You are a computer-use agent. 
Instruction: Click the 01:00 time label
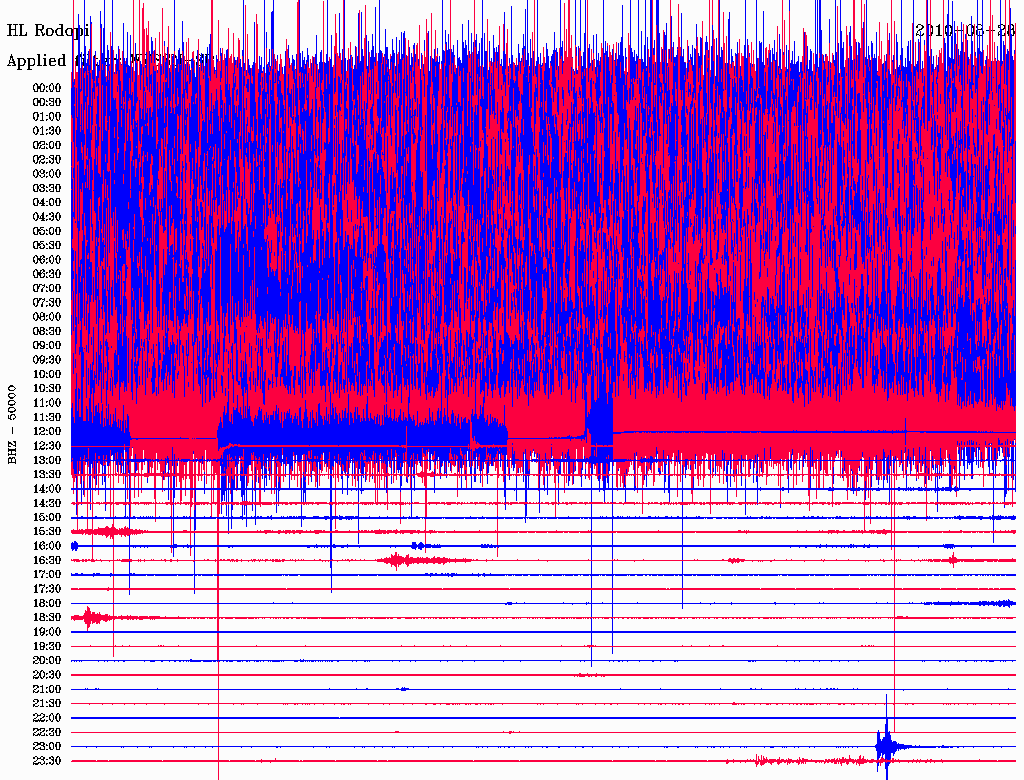coord(47,116)
